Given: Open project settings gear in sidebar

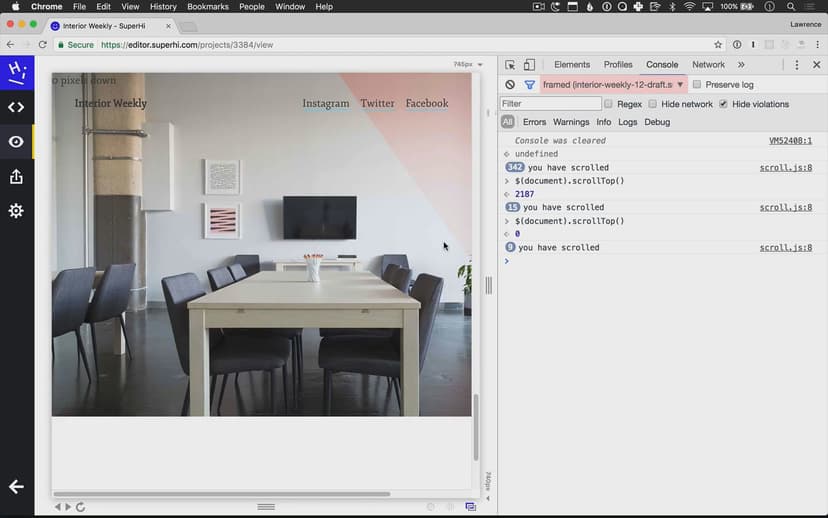Looking at the screenshot, I should click(16, 211).
